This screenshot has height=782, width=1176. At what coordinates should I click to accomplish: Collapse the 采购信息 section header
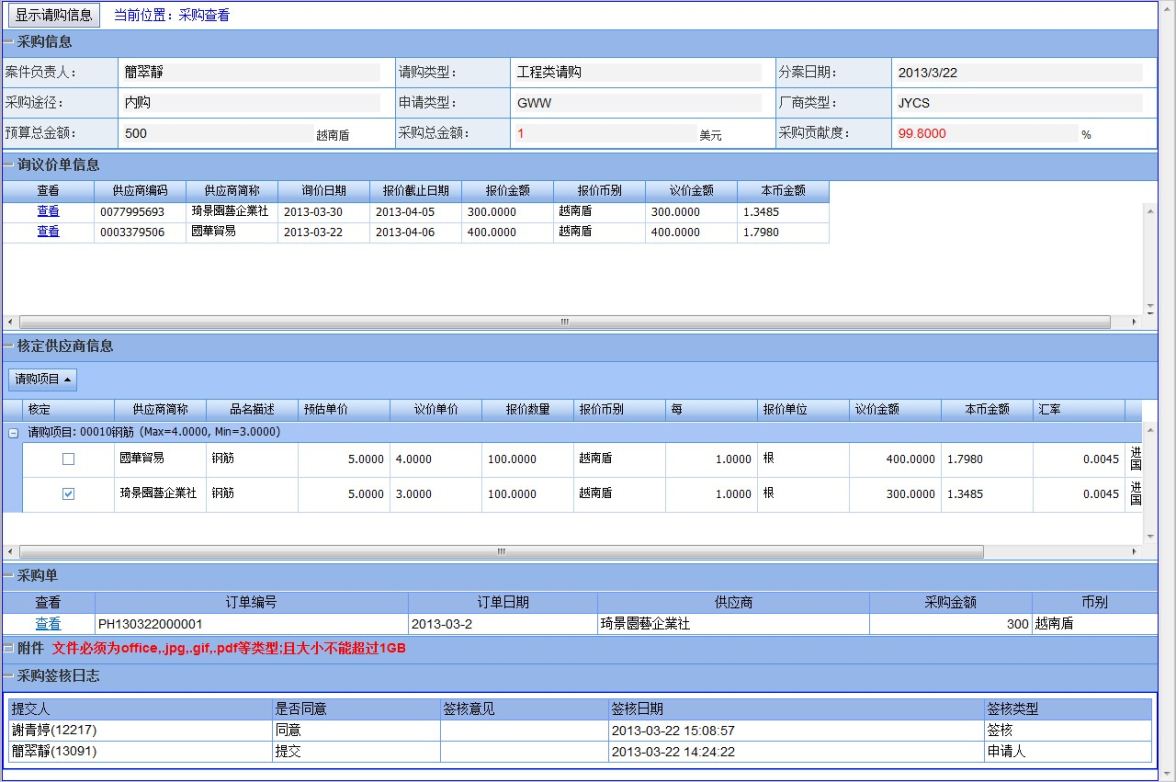[9, 41]
